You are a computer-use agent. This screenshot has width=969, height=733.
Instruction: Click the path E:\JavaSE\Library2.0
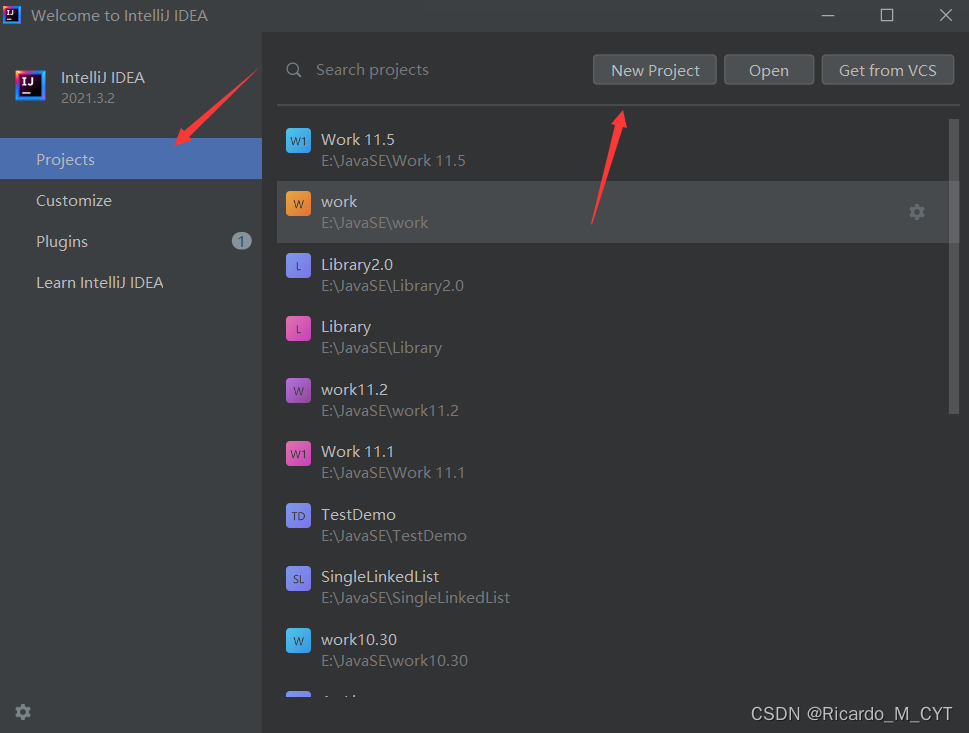(392, 286)
